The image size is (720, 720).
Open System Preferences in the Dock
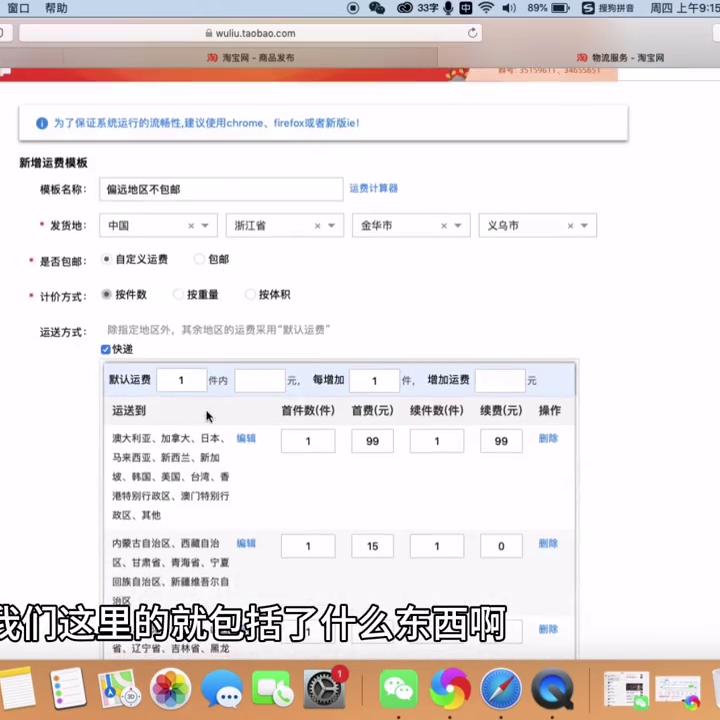pyautogui.click(x=324, y=689)
